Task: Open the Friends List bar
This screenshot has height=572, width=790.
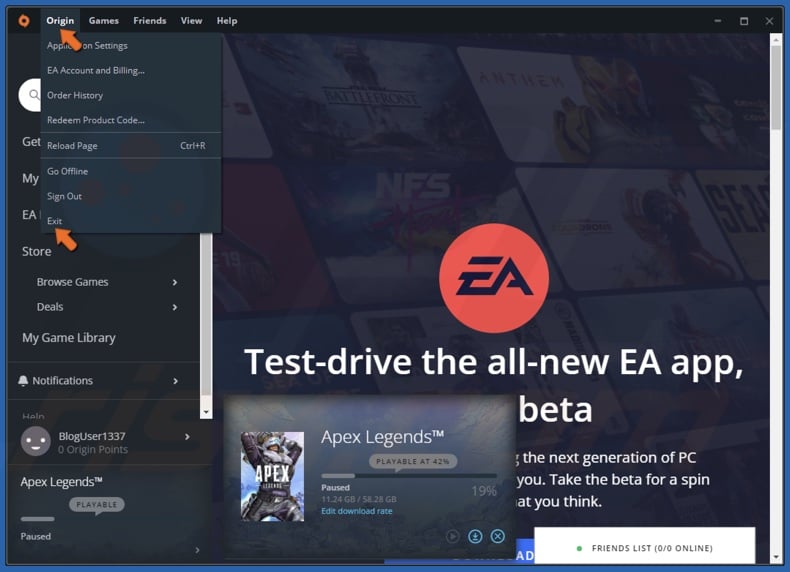Action: 644,545
